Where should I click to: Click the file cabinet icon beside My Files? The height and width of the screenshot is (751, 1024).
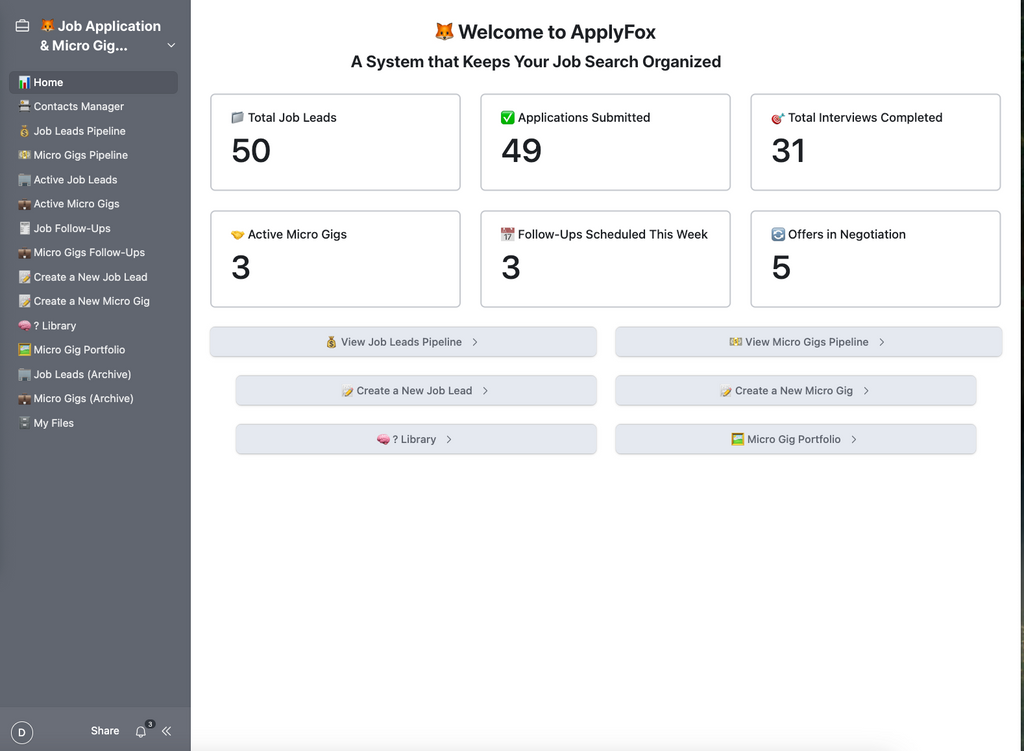click(x=24, y=423)
